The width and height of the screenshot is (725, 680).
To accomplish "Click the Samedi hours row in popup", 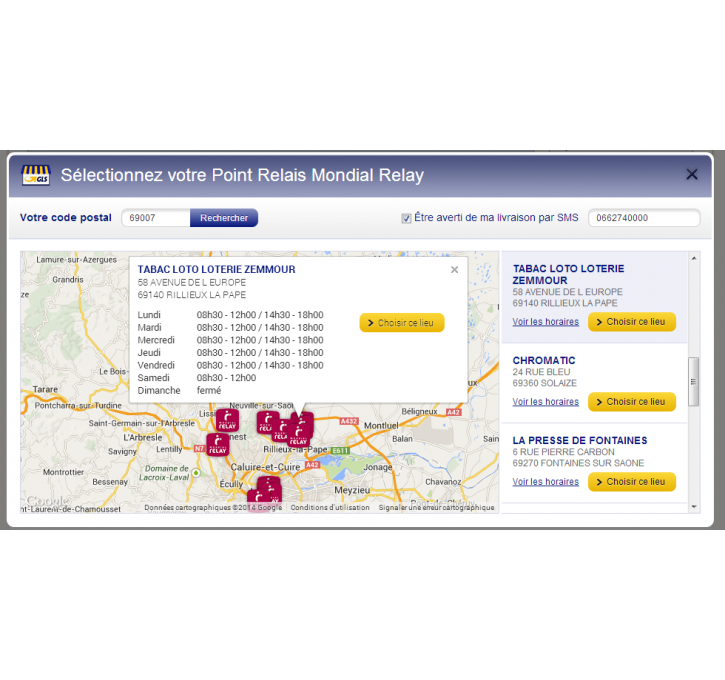I will coord(197,378).
